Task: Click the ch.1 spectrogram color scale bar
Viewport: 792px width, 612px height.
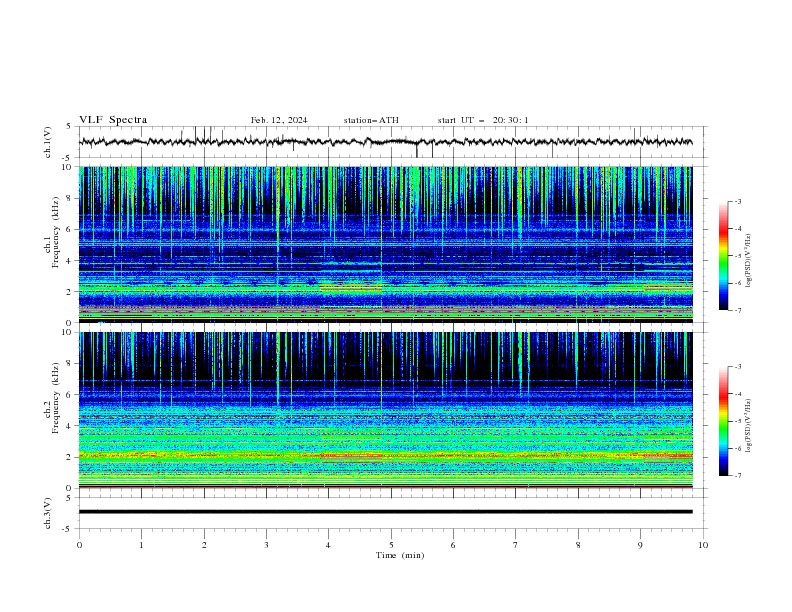Action: click(724, 256)
